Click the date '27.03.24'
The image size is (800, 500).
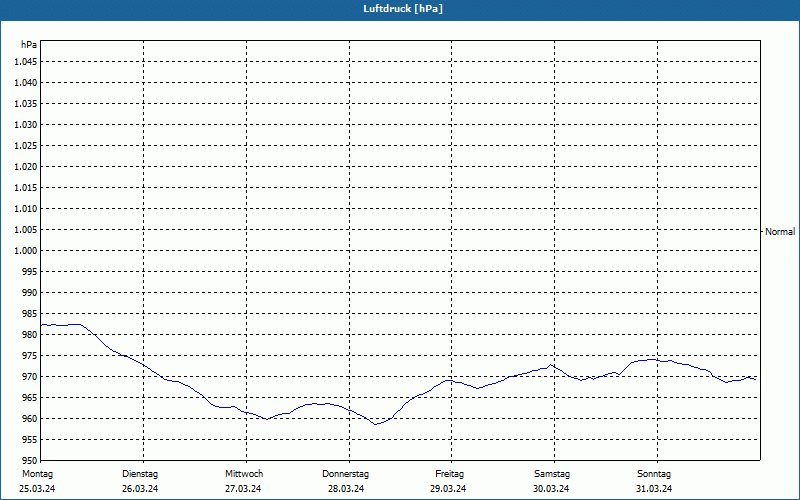pos(243,489)
